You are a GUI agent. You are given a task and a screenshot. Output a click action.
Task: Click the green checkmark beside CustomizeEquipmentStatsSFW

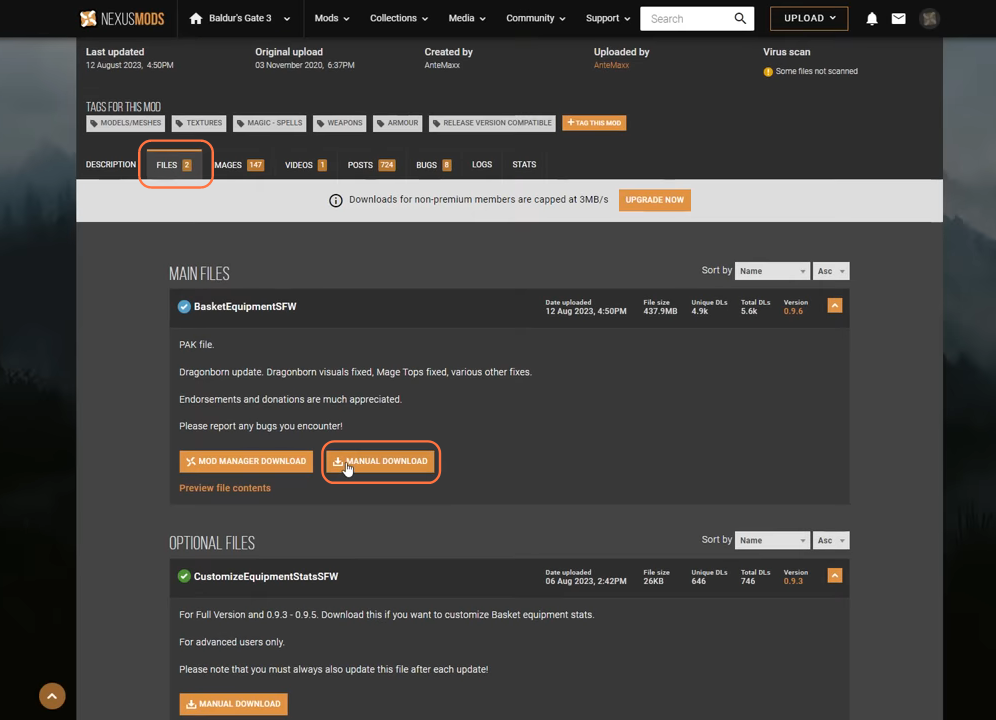[184, 577]
